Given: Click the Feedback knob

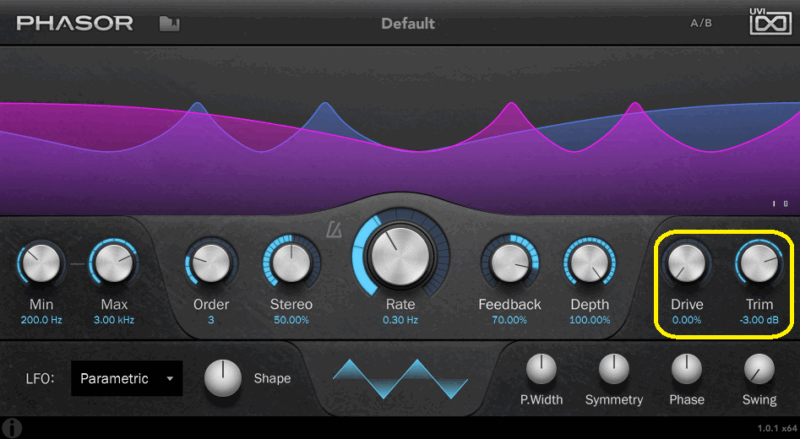Looking at the screenshot, I should tap(510, 263).
